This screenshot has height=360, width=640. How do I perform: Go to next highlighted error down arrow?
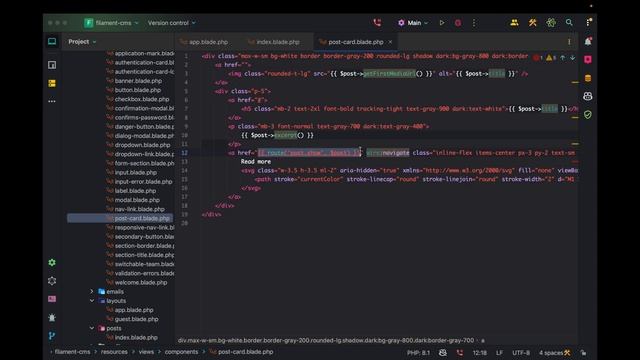573,58
